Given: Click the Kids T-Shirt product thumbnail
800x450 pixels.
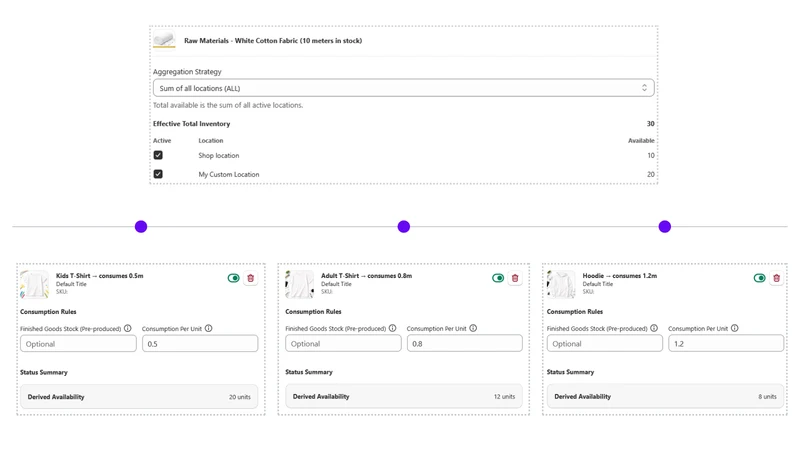Looking at the screenshot, I should point(34,284).
